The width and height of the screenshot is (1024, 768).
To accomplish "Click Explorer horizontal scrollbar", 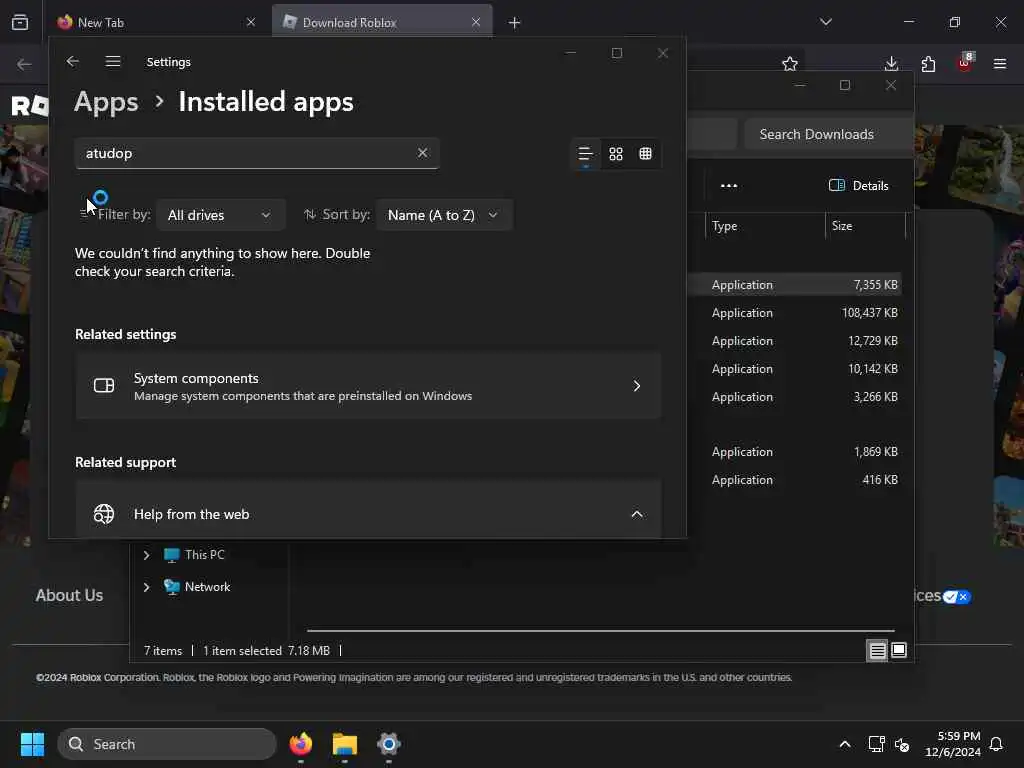I will coord(600,631).
